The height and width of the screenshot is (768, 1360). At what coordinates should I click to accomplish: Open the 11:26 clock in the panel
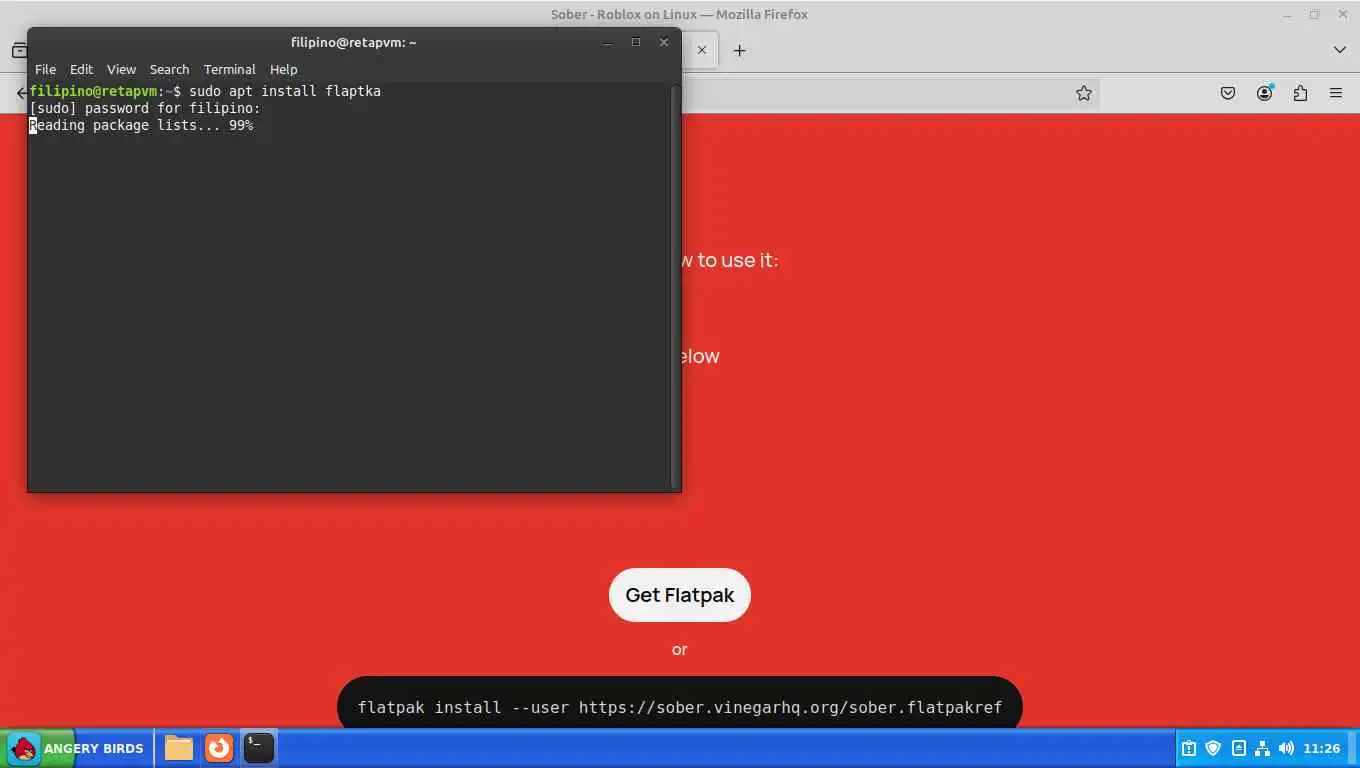coord(1322,748)
